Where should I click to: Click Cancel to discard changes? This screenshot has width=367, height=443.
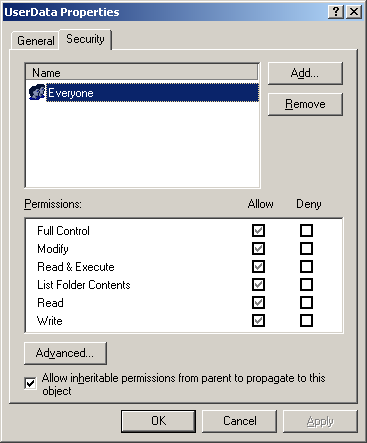[239, 421]
